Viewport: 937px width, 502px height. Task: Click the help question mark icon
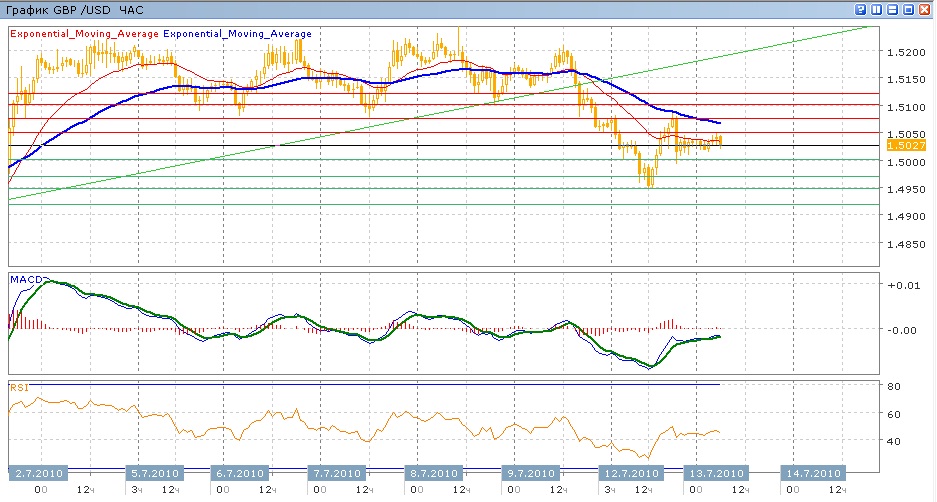tap(860, 9)
